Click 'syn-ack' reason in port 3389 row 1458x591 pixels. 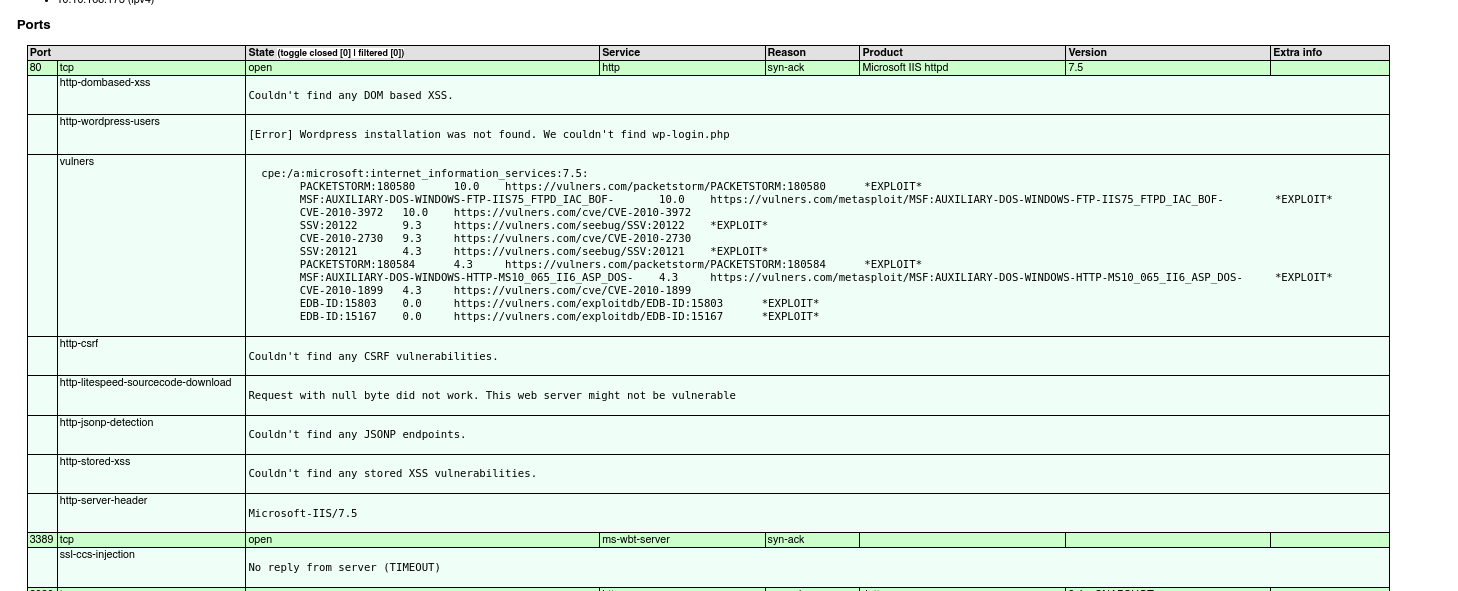(x=812, y=540)
